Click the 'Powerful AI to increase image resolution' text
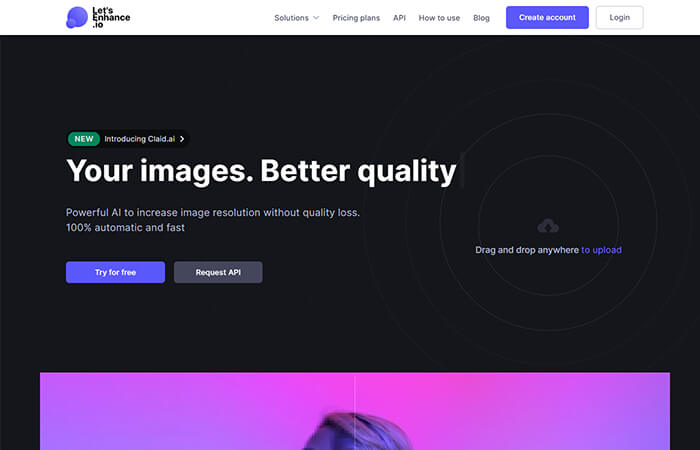The image size is (700, 450). tap(213, 212)
